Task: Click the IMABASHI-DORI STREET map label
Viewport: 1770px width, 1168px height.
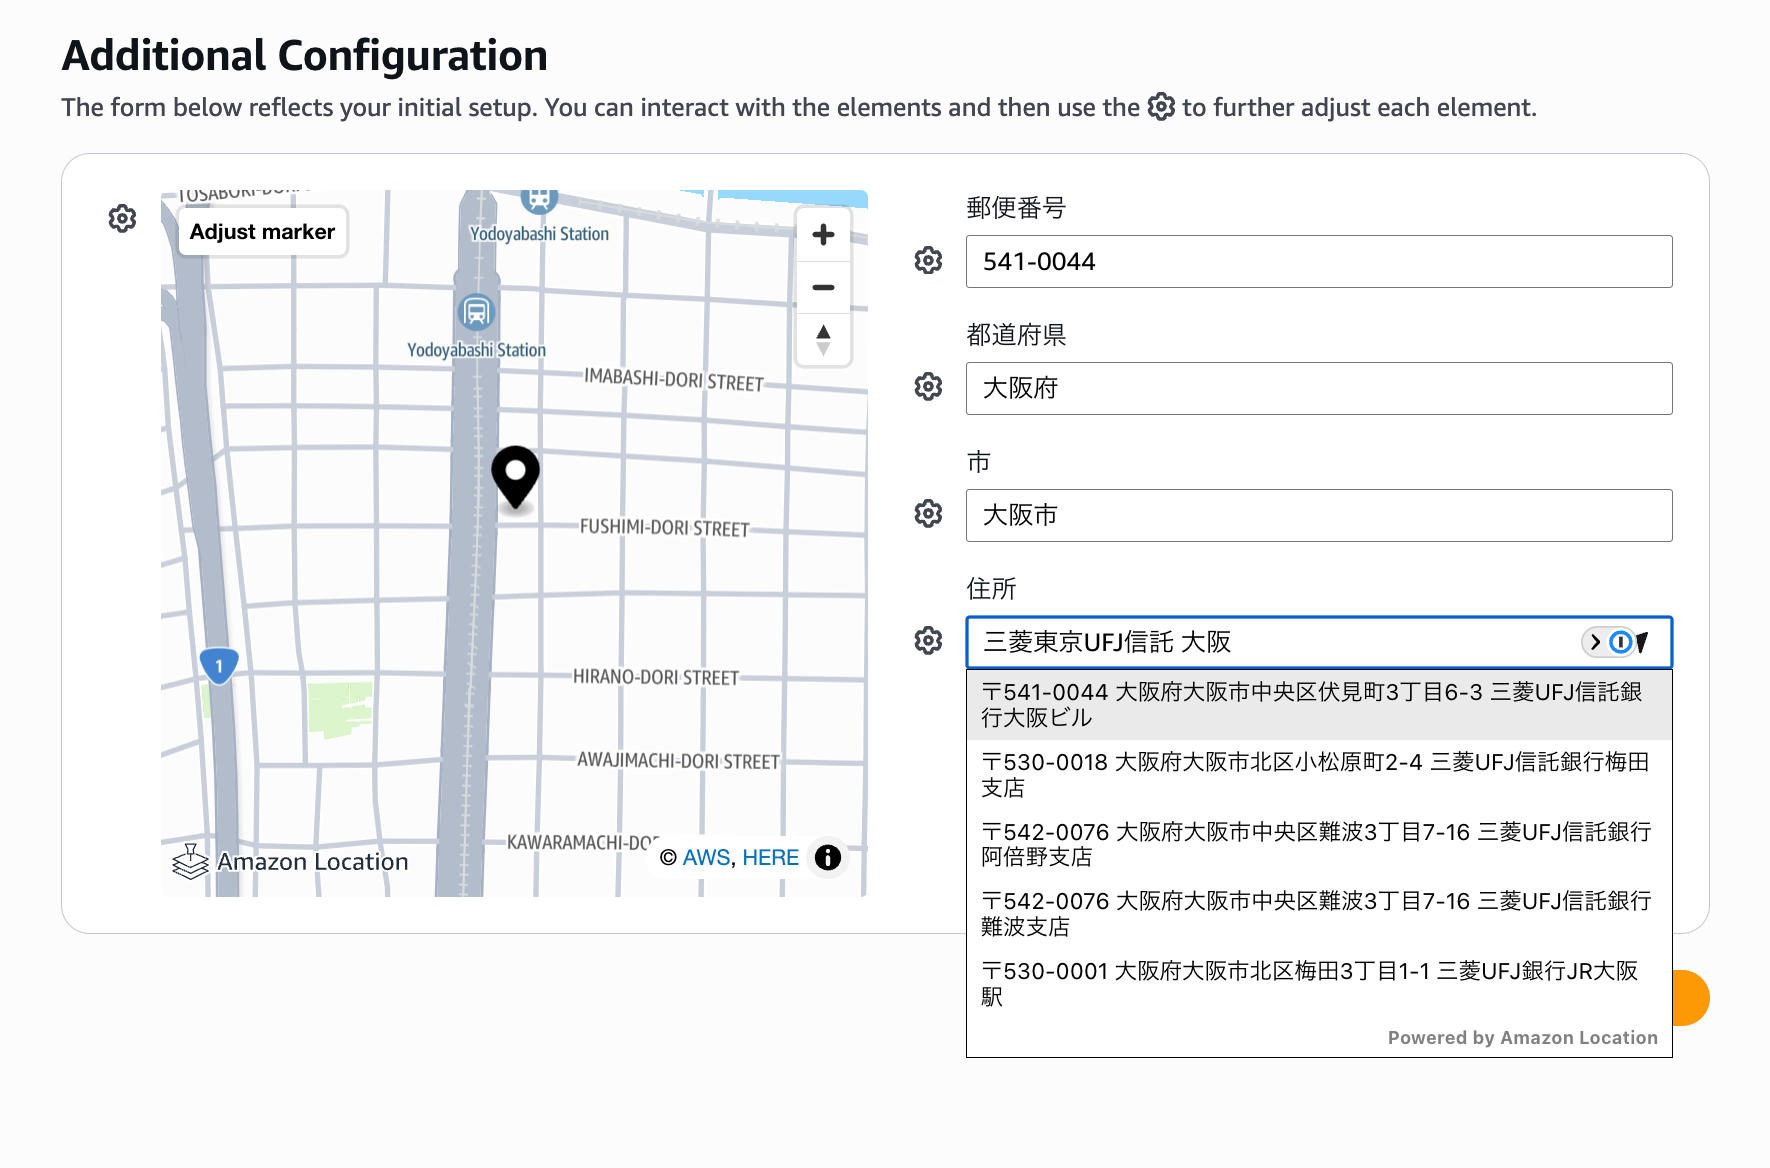Action: point(674,380)
